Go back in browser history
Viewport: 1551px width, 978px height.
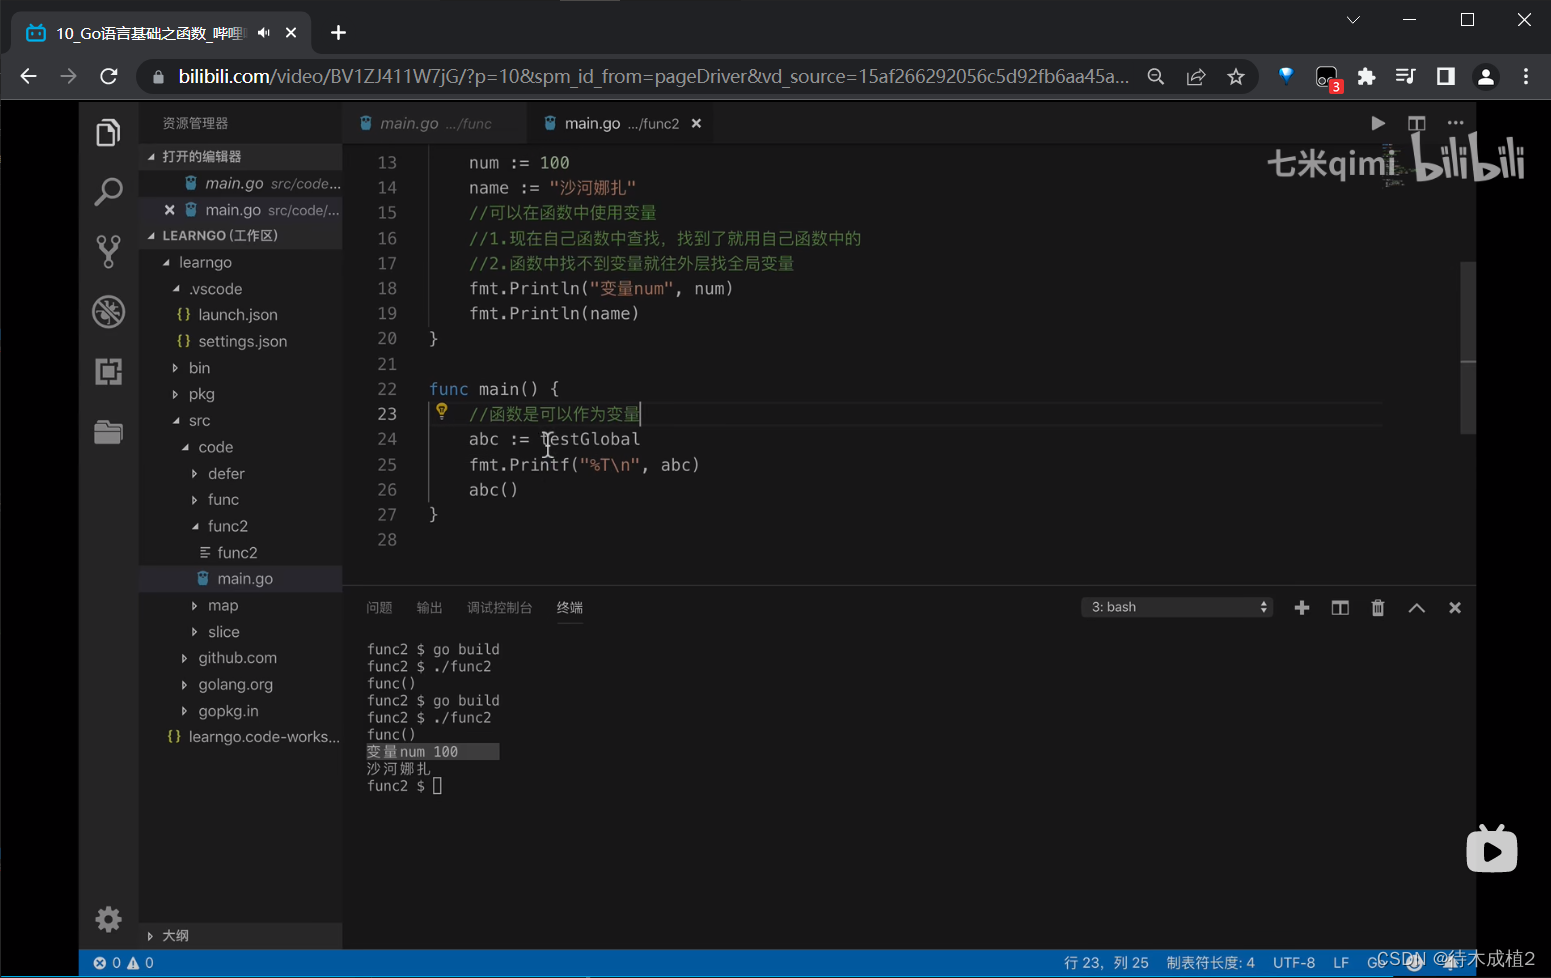28,76
